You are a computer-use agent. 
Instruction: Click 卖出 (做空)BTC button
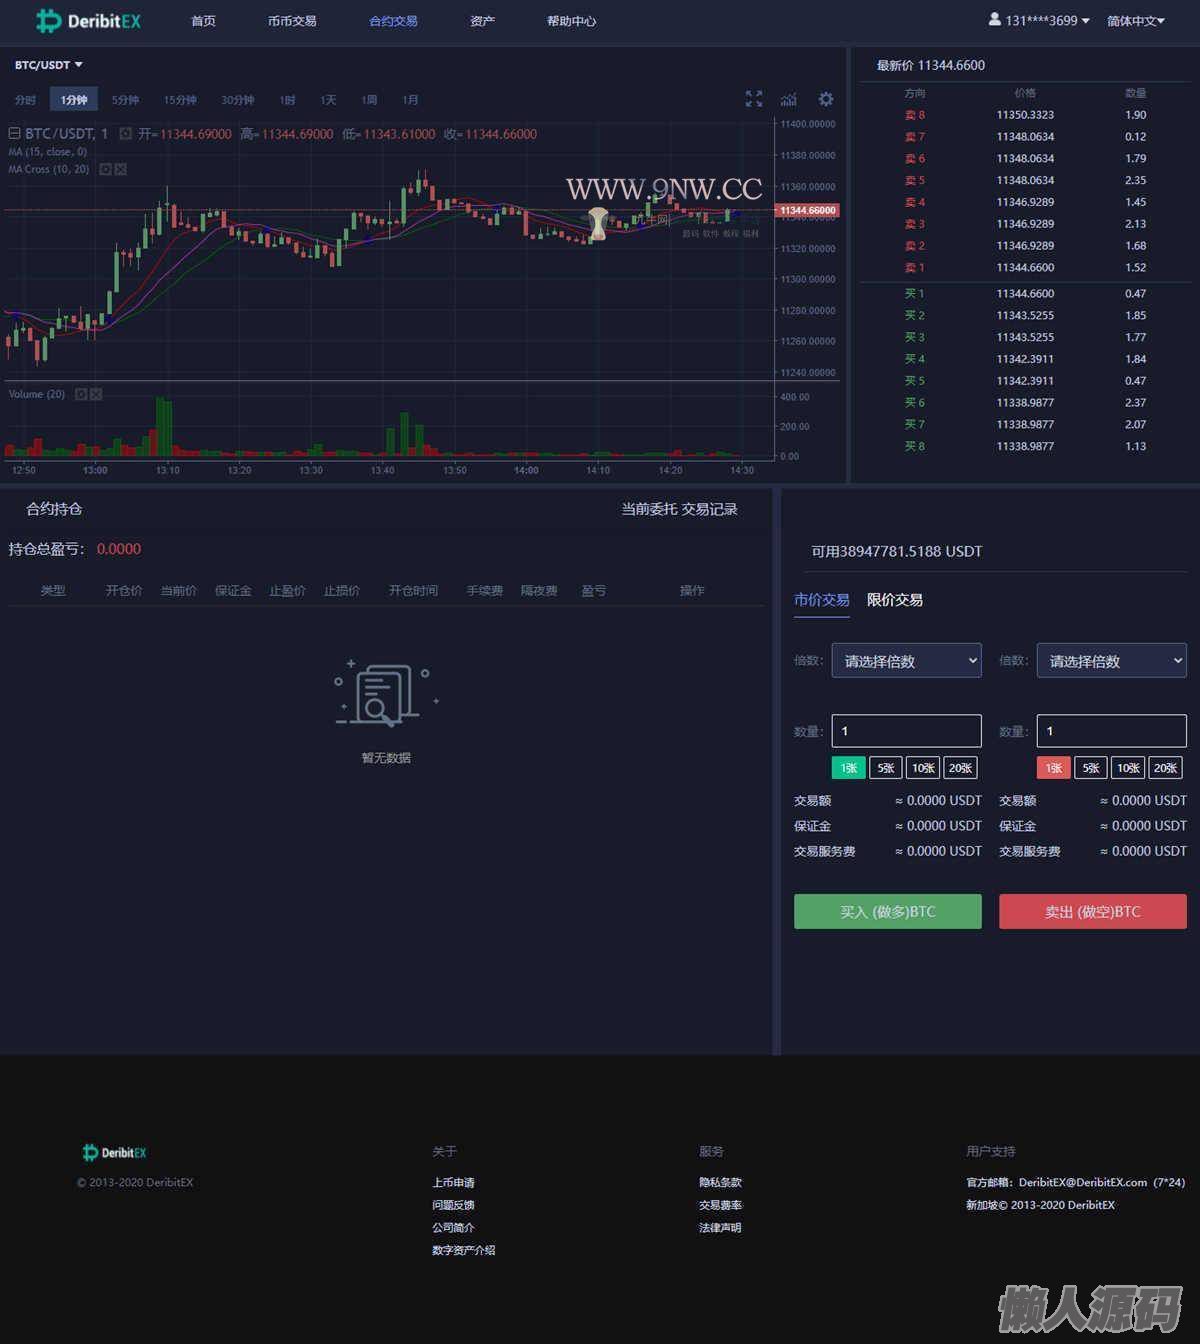1092,911
